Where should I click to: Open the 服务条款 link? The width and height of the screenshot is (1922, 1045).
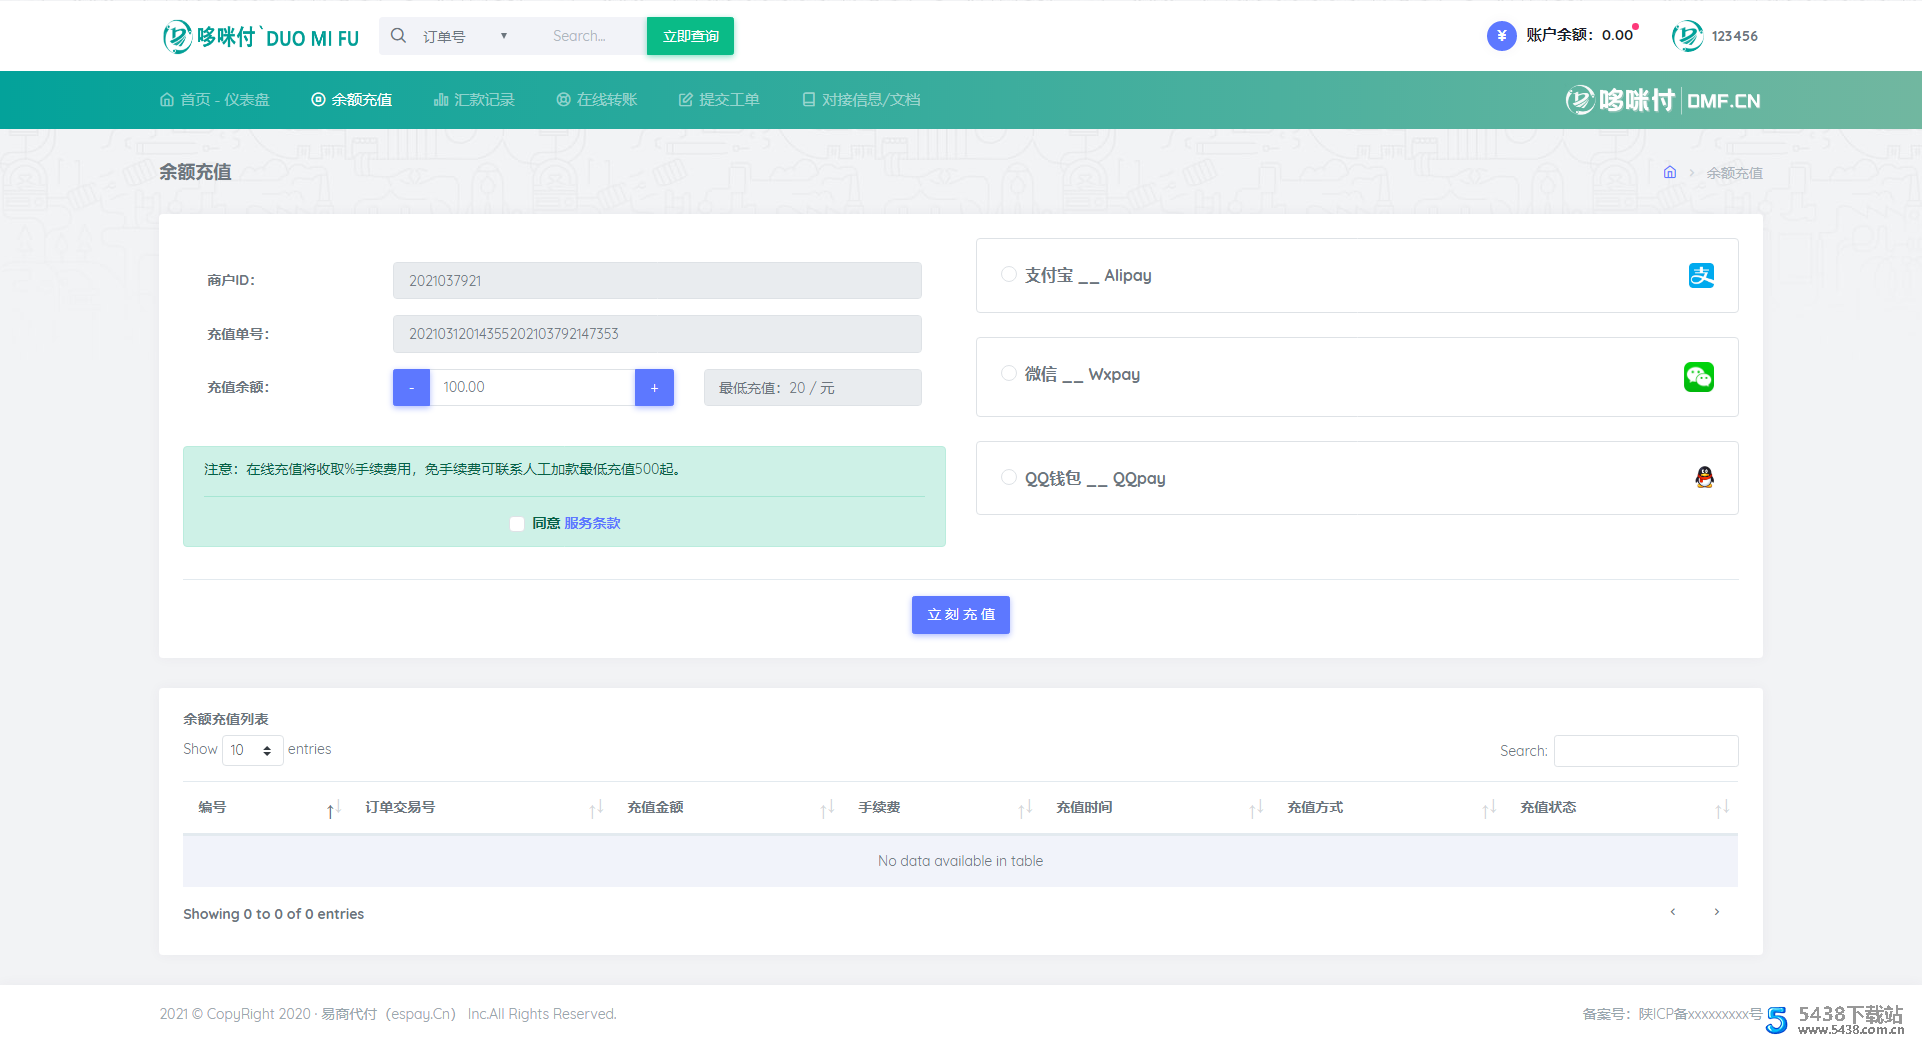coord(592,523)
